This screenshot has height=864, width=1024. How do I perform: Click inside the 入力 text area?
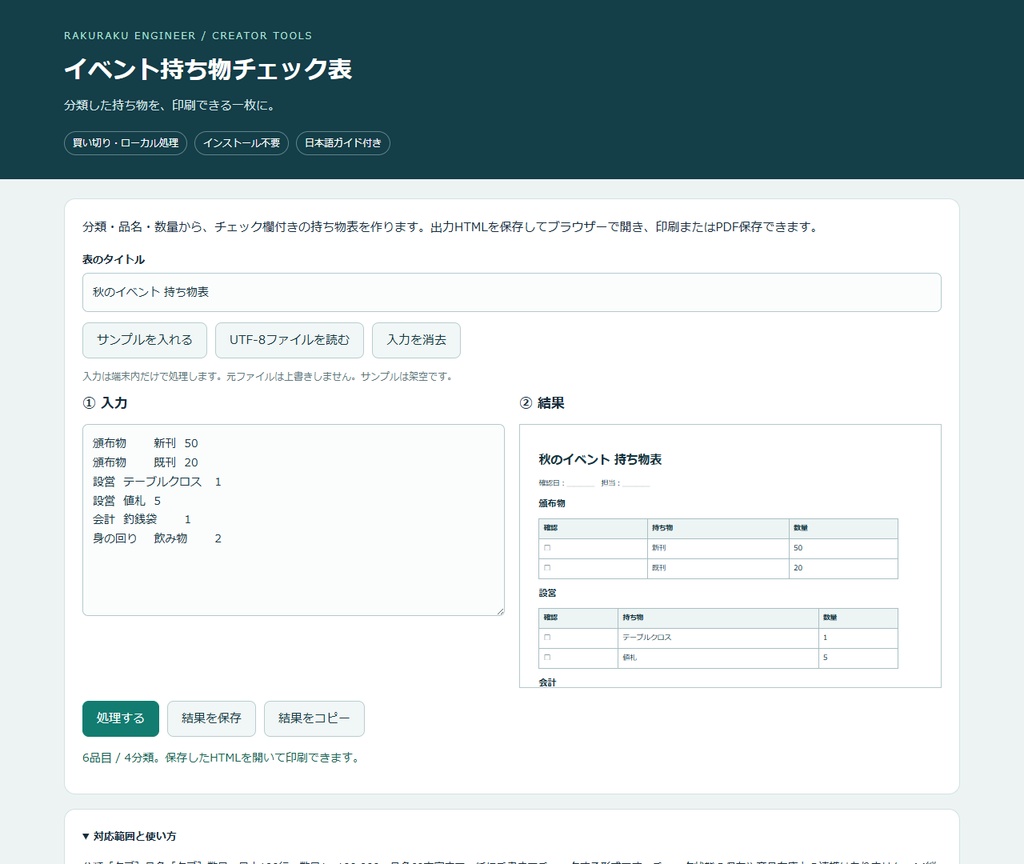293,520
